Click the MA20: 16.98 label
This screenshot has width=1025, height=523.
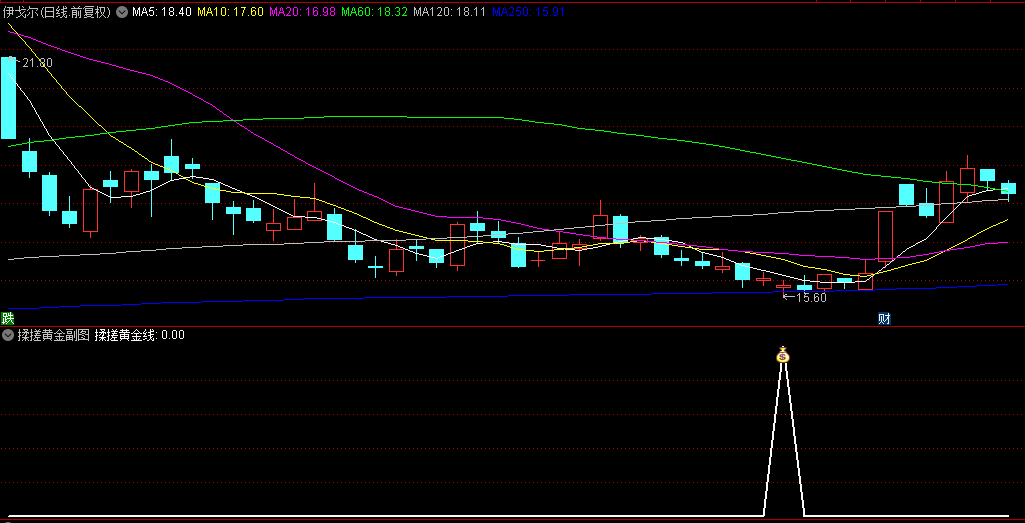pos(302,12)
